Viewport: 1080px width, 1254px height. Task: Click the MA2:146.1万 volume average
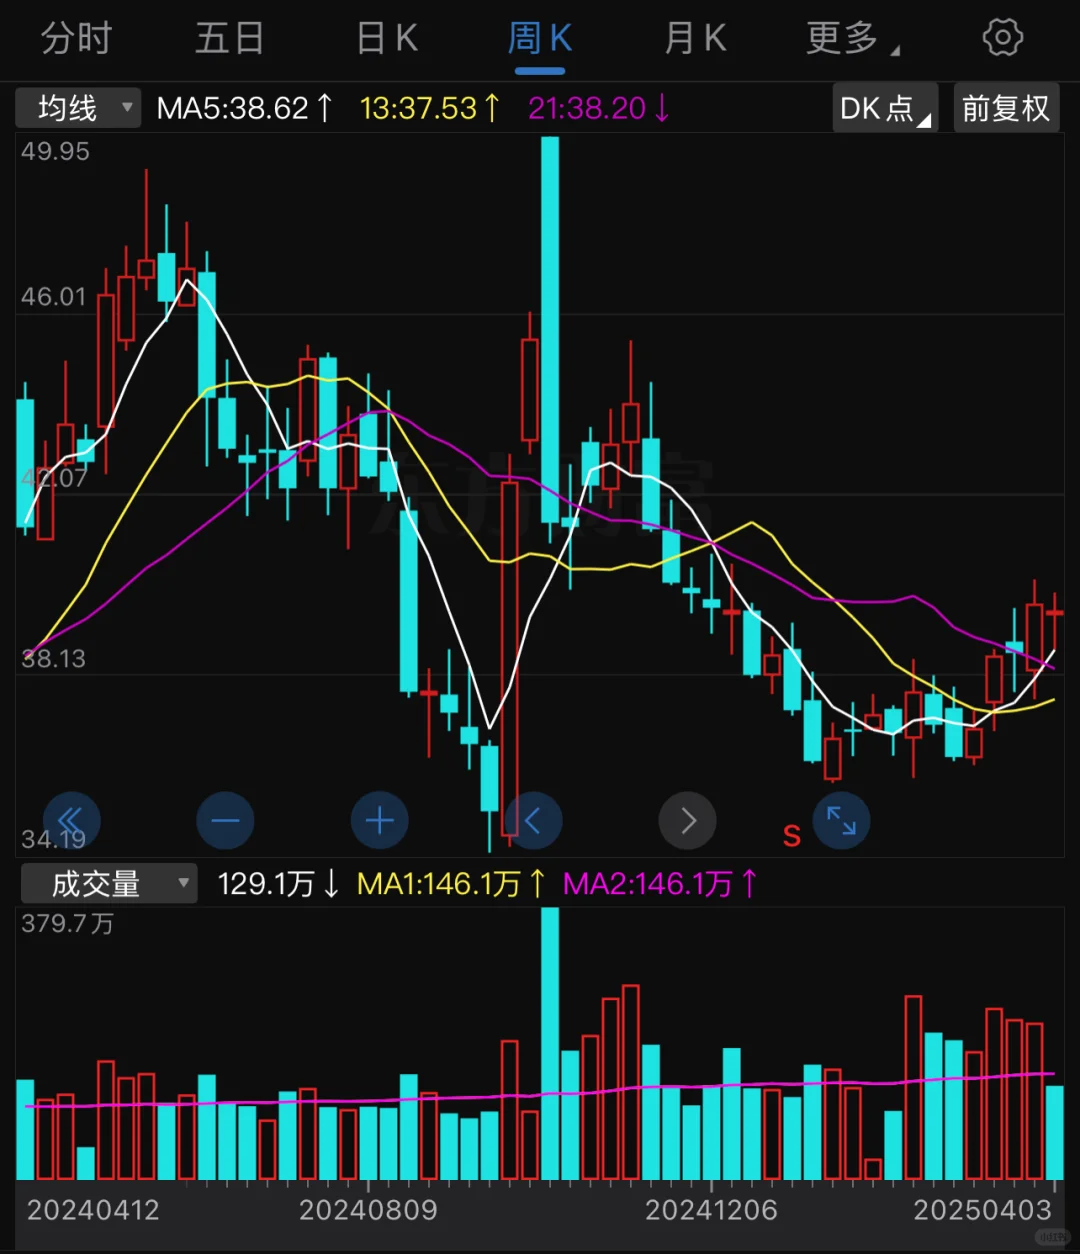coord(660,884)
